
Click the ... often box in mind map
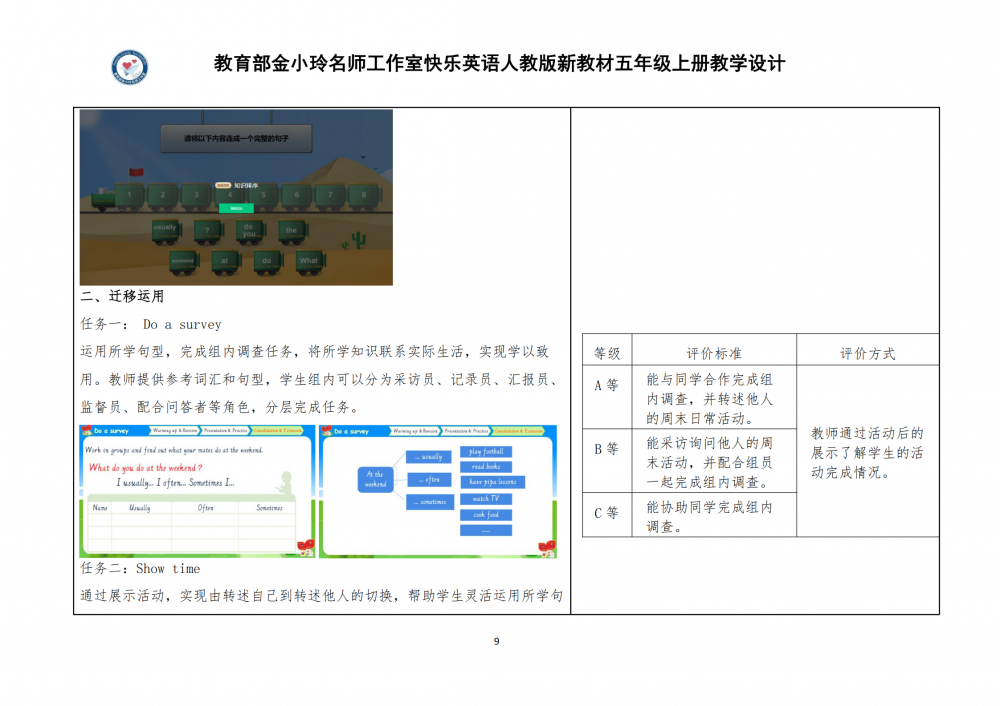tap(429, 480)
